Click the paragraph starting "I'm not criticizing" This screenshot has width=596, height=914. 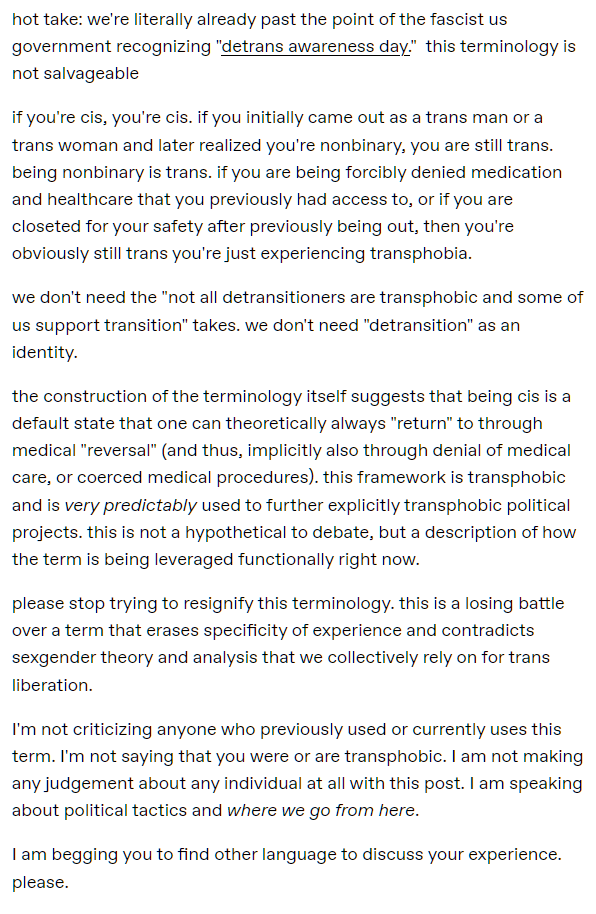pyautogui.click(x=297, y=770)
